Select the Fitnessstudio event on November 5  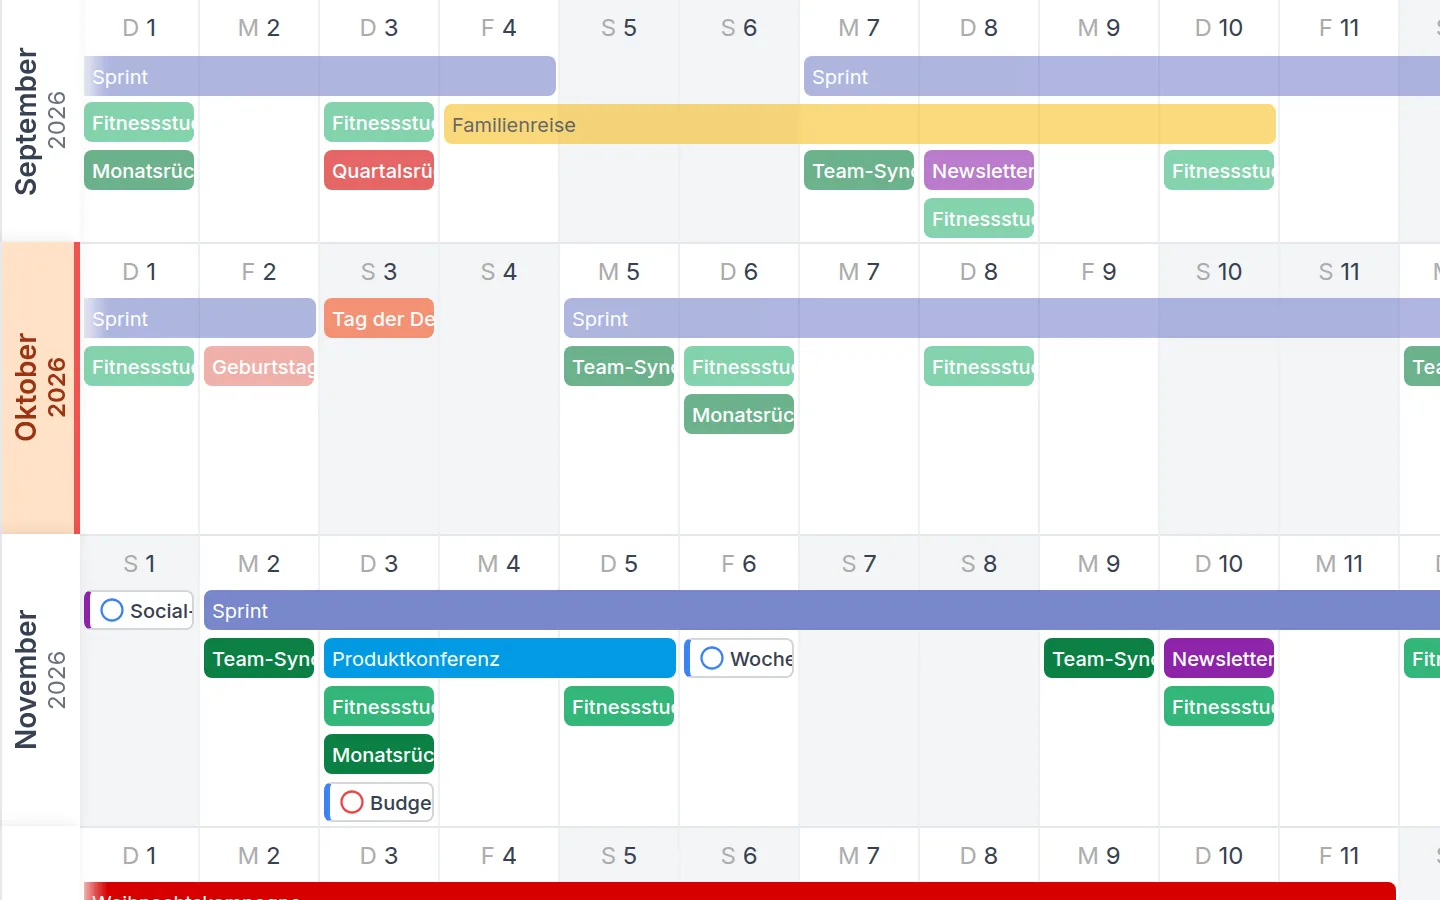coord(619,706)
